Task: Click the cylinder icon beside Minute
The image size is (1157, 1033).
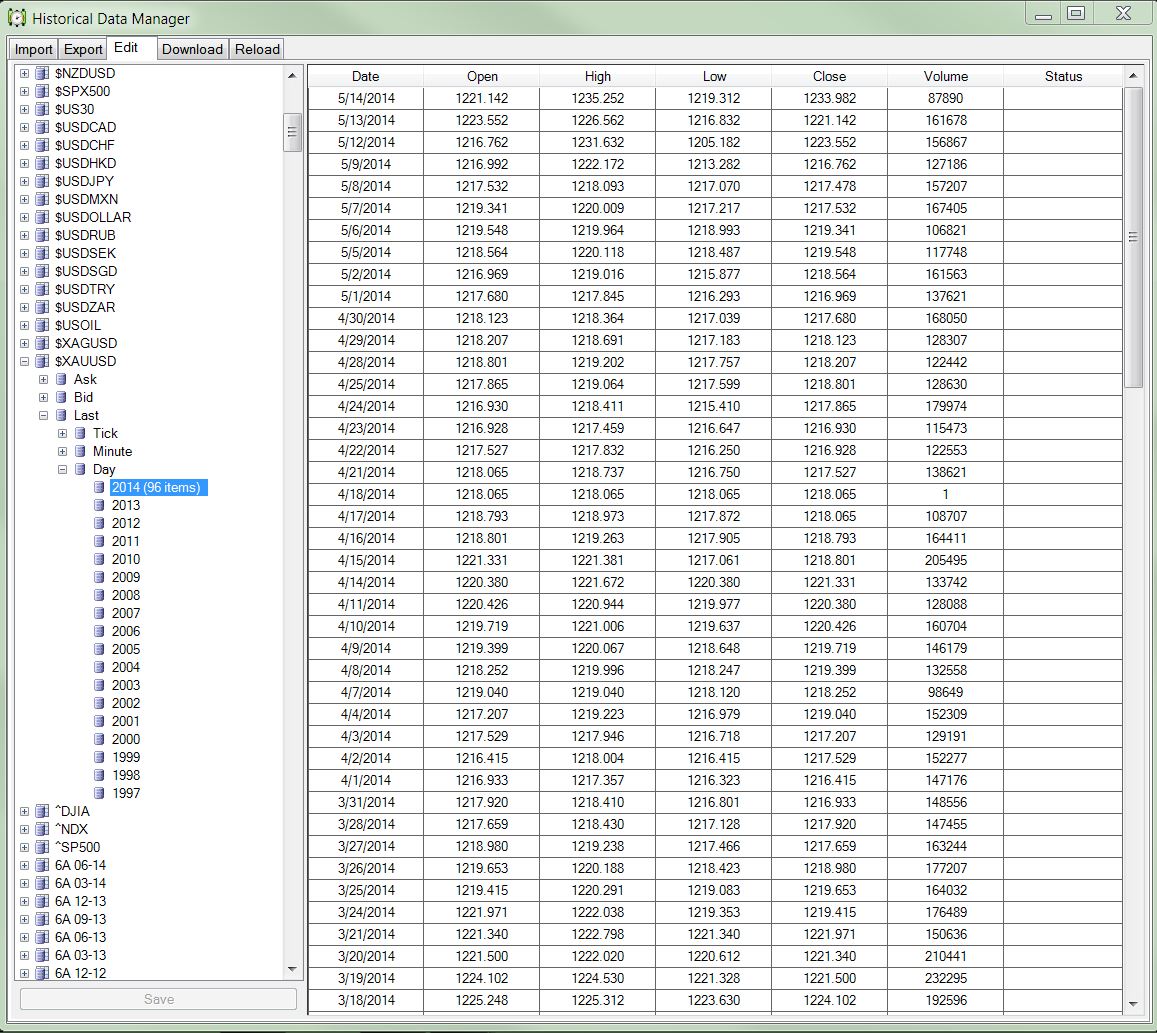Action: click(x=80, y=452)
